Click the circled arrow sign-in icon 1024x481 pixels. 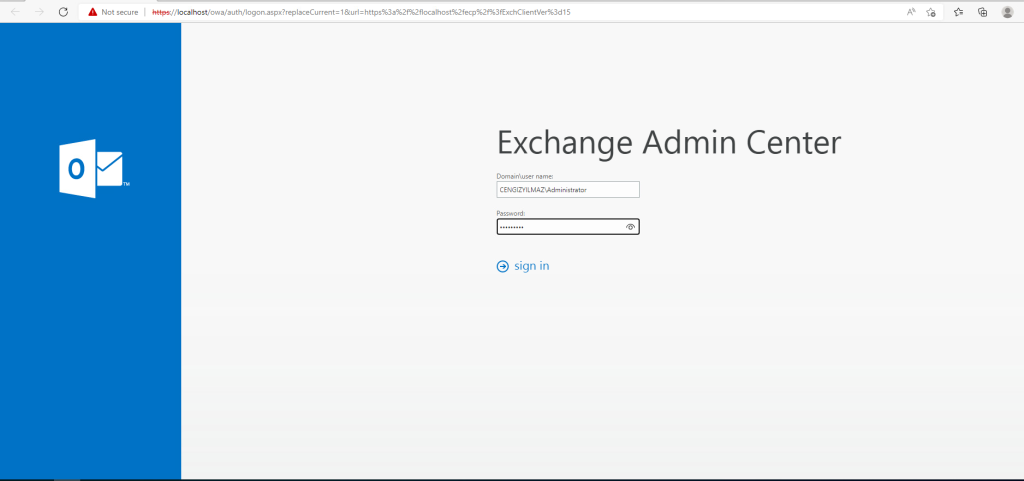point(502,266)
